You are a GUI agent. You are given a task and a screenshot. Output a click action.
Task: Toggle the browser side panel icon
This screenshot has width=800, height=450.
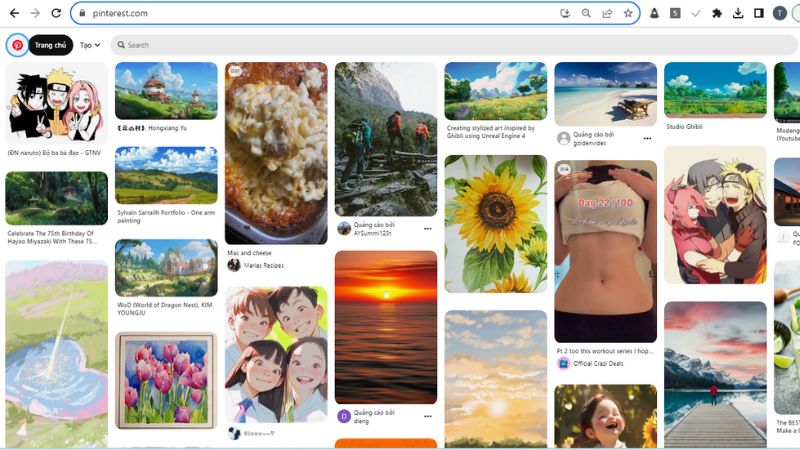click(758, 13)
